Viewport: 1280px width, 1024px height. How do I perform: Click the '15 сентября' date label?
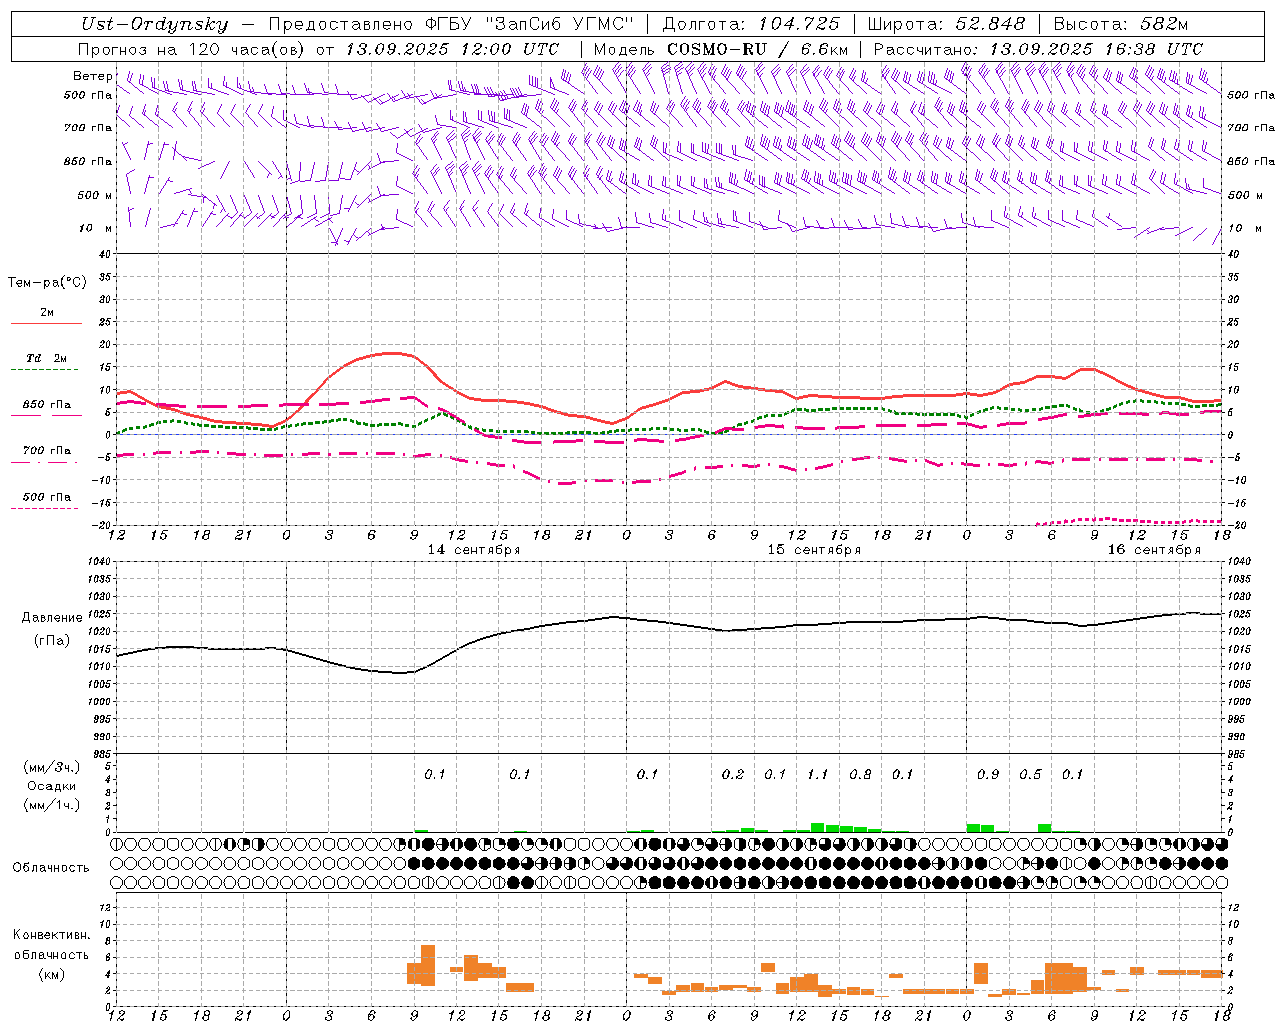point(814,550)
